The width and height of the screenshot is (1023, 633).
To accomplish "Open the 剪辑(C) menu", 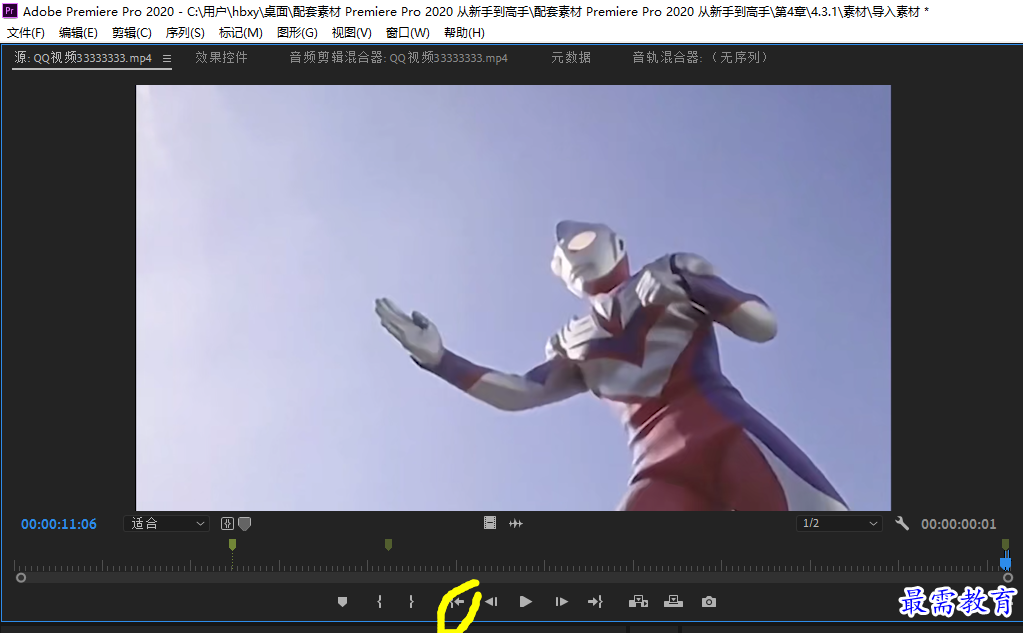I will (132, 33).
